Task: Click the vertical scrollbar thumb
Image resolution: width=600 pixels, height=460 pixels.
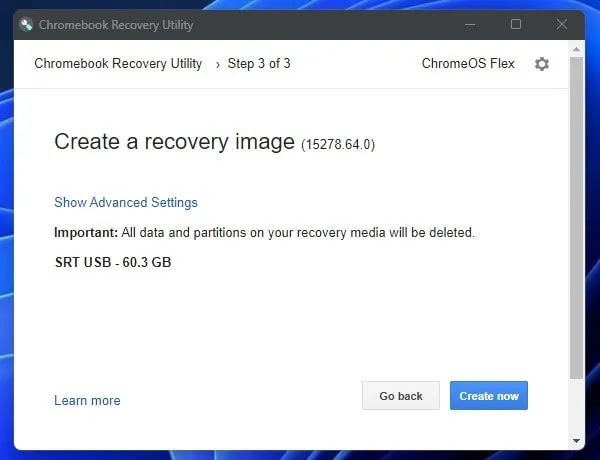Action: click(576, 218)
